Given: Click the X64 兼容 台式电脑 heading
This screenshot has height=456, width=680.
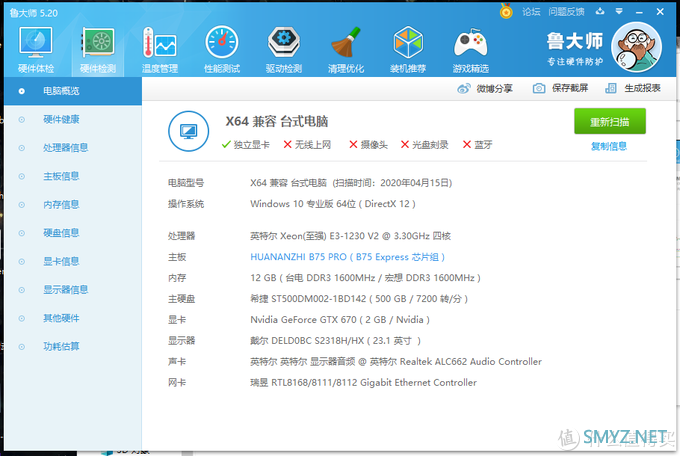Looking at the screenshot, I should pyautogui.click(x=277, y=121).
